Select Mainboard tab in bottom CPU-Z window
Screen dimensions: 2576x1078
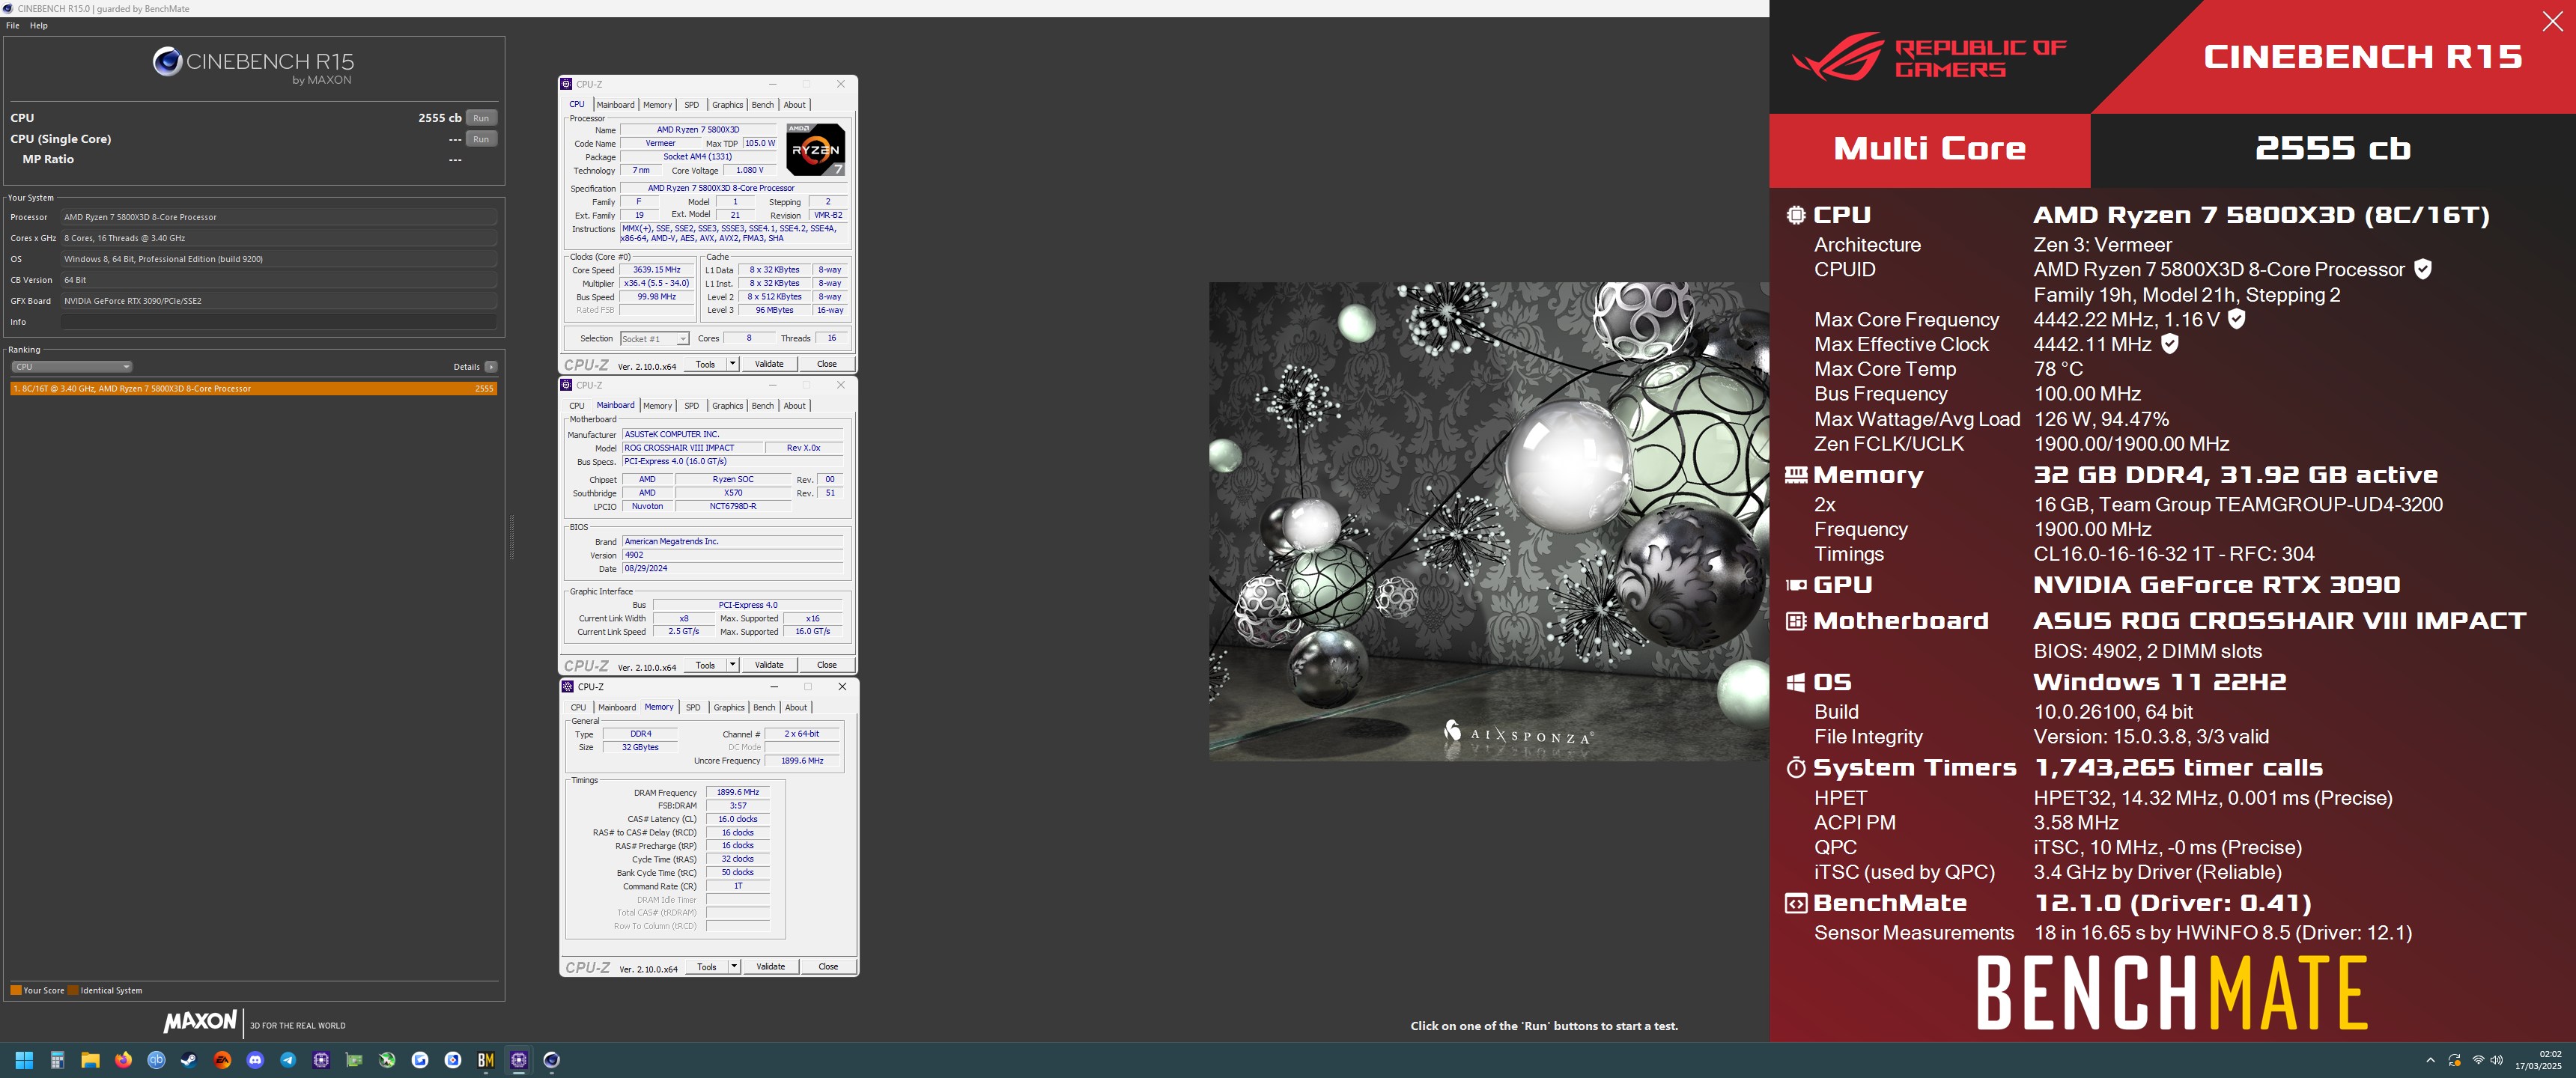point(617,708)
